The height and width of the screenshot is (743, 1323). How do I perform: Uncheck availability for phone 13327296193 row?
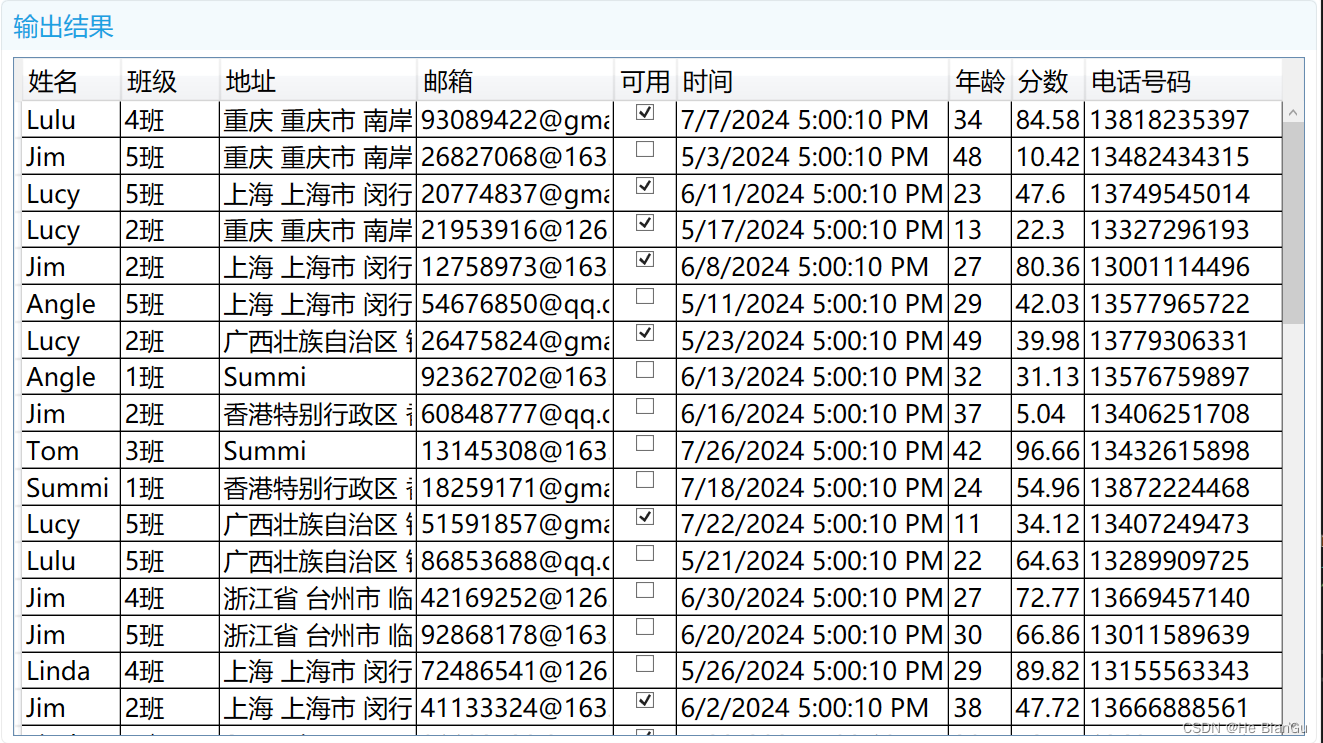click(x=645, y=223)
